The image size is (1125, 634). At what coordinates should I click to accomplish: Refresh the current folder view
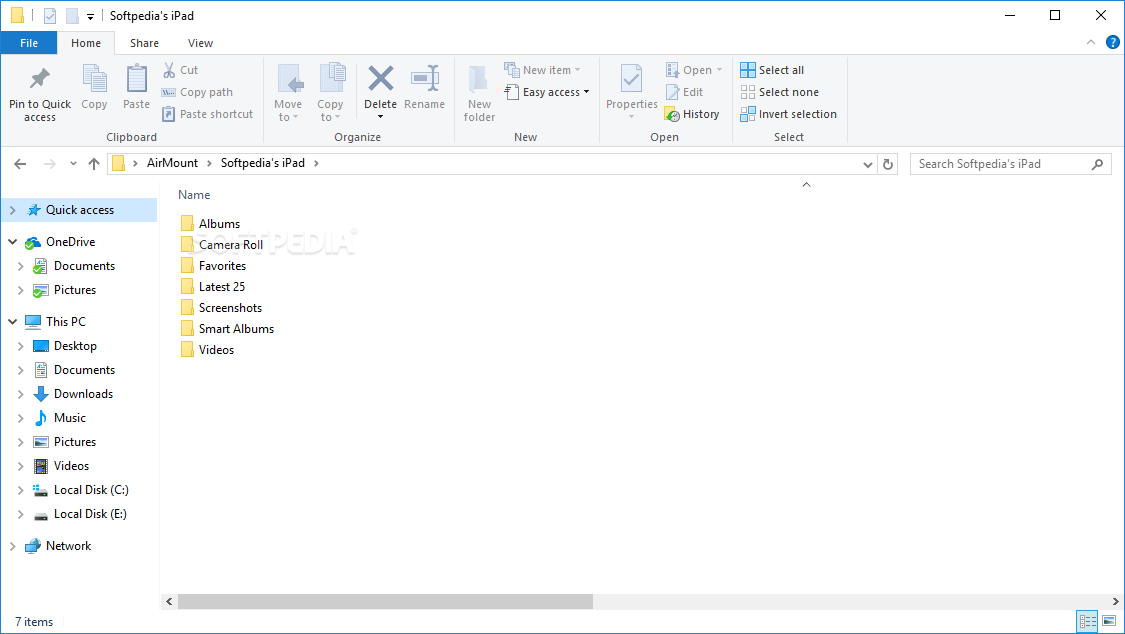tap(888, 164)
